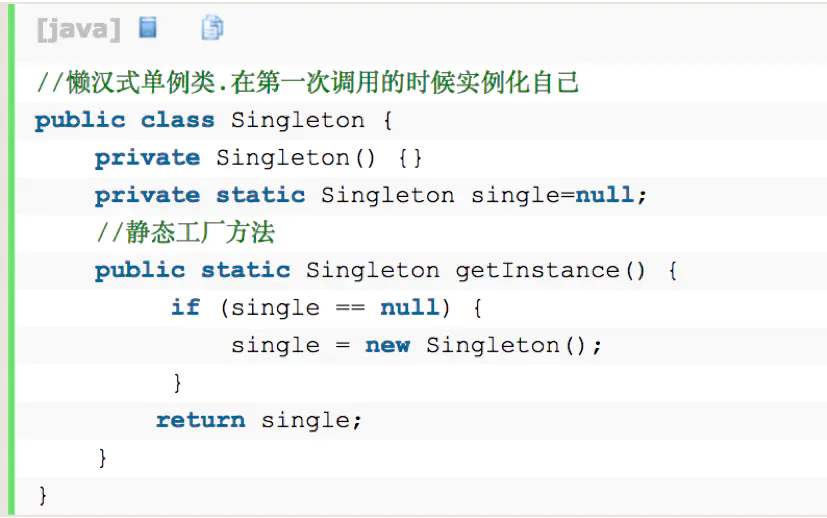Click the "class" keyword in first code line
The width and height of the screenshot is (827, 518).
(178, 120)
